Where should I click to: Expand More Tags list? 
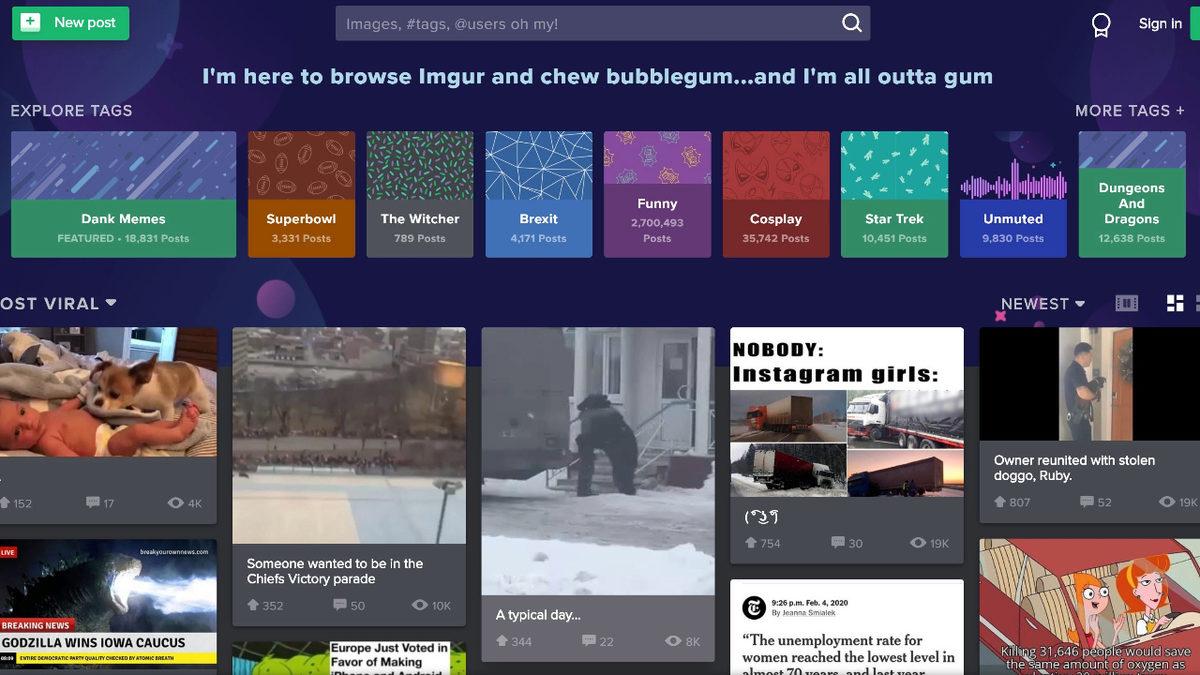tap(1130, 111)
